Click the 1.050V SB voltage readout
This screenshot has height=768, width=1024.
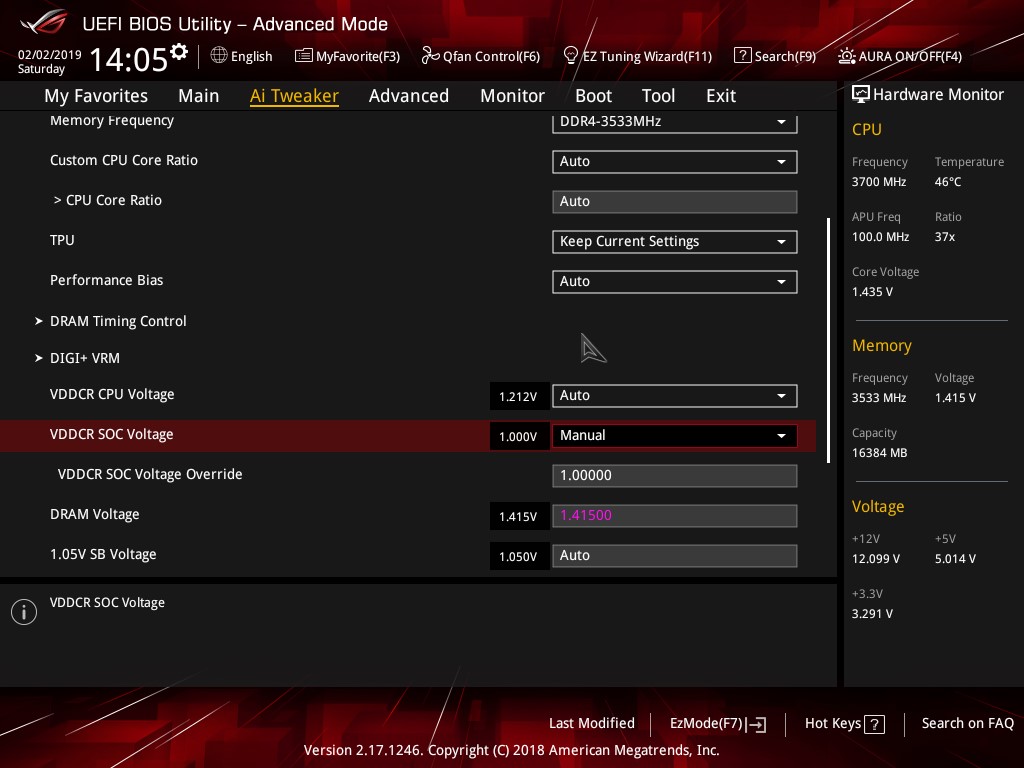tap(518, 556)
